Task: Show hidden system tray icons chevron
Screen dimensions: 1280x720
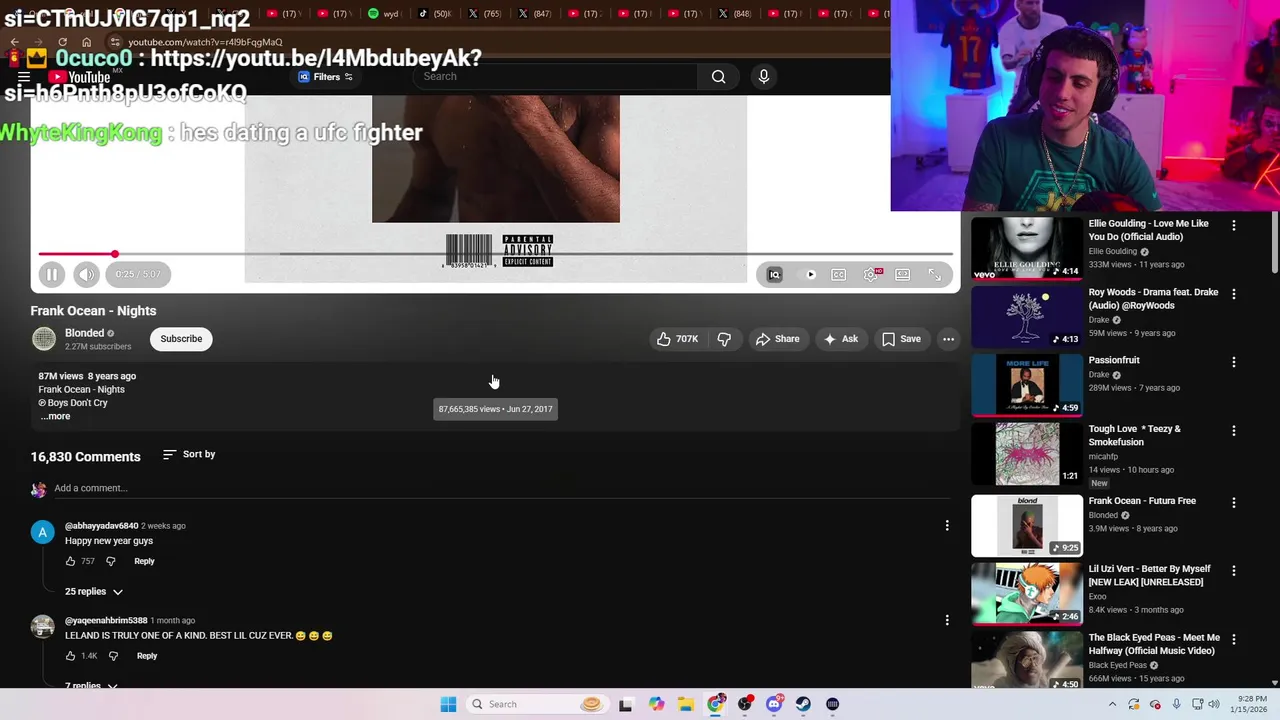Action: tap(1112, 704)
